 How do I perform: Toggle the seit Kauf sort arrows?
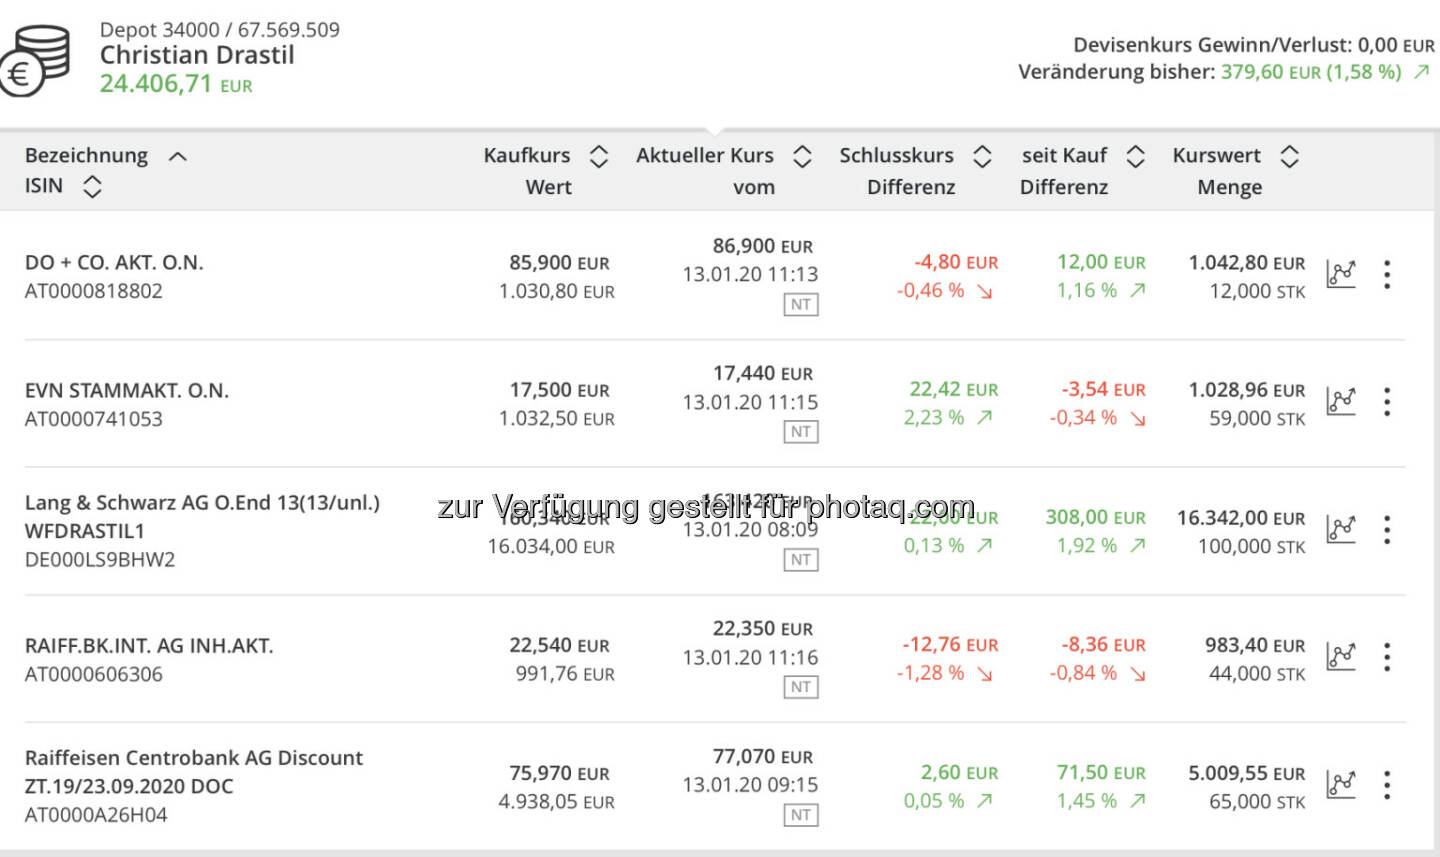[x=1135, y=156]
